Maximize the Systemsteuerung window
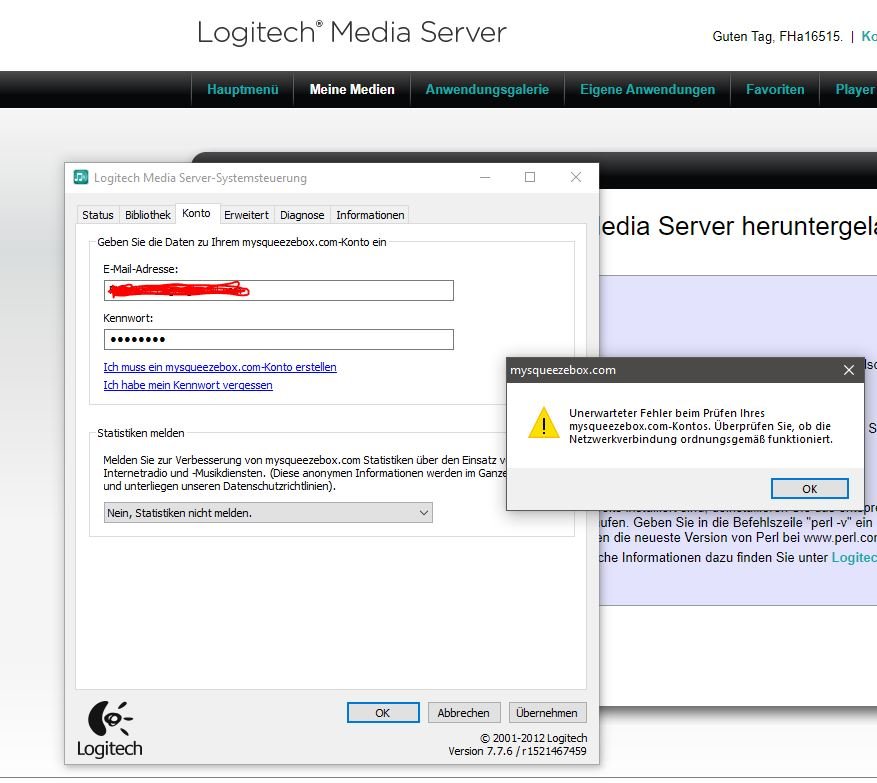877x783 pixels. click(x=530, y=177)
